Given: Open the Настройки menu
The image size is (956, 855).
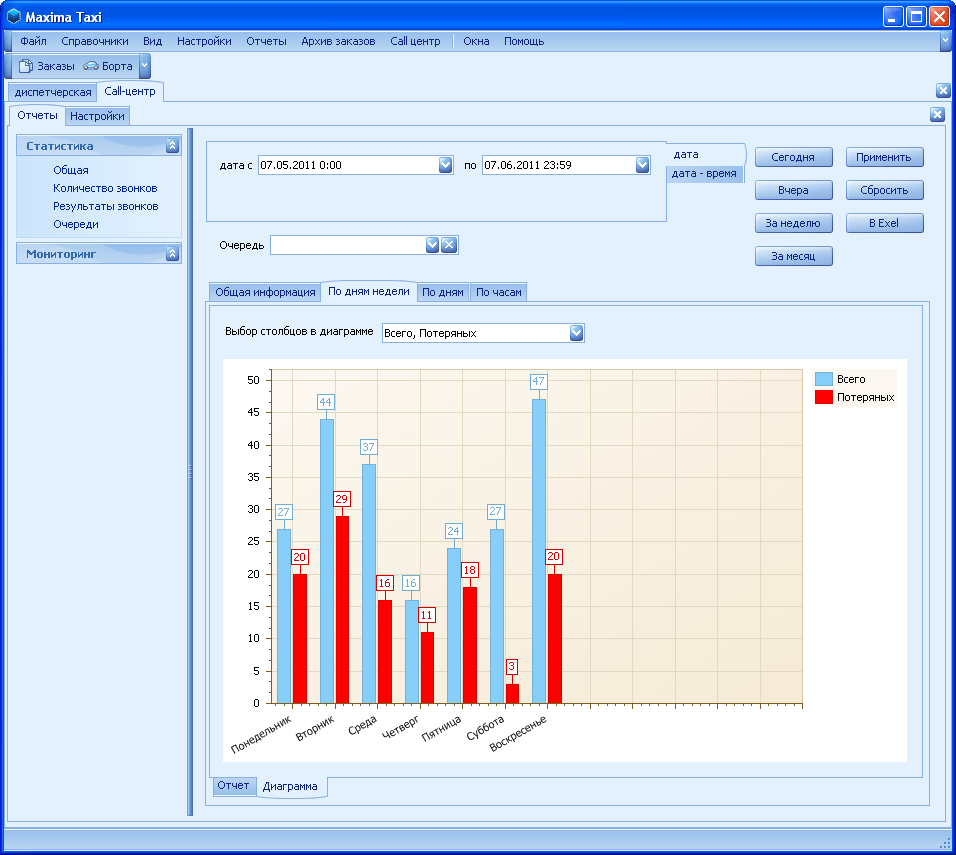Looking at the screenshot, I should pos(204,41).
